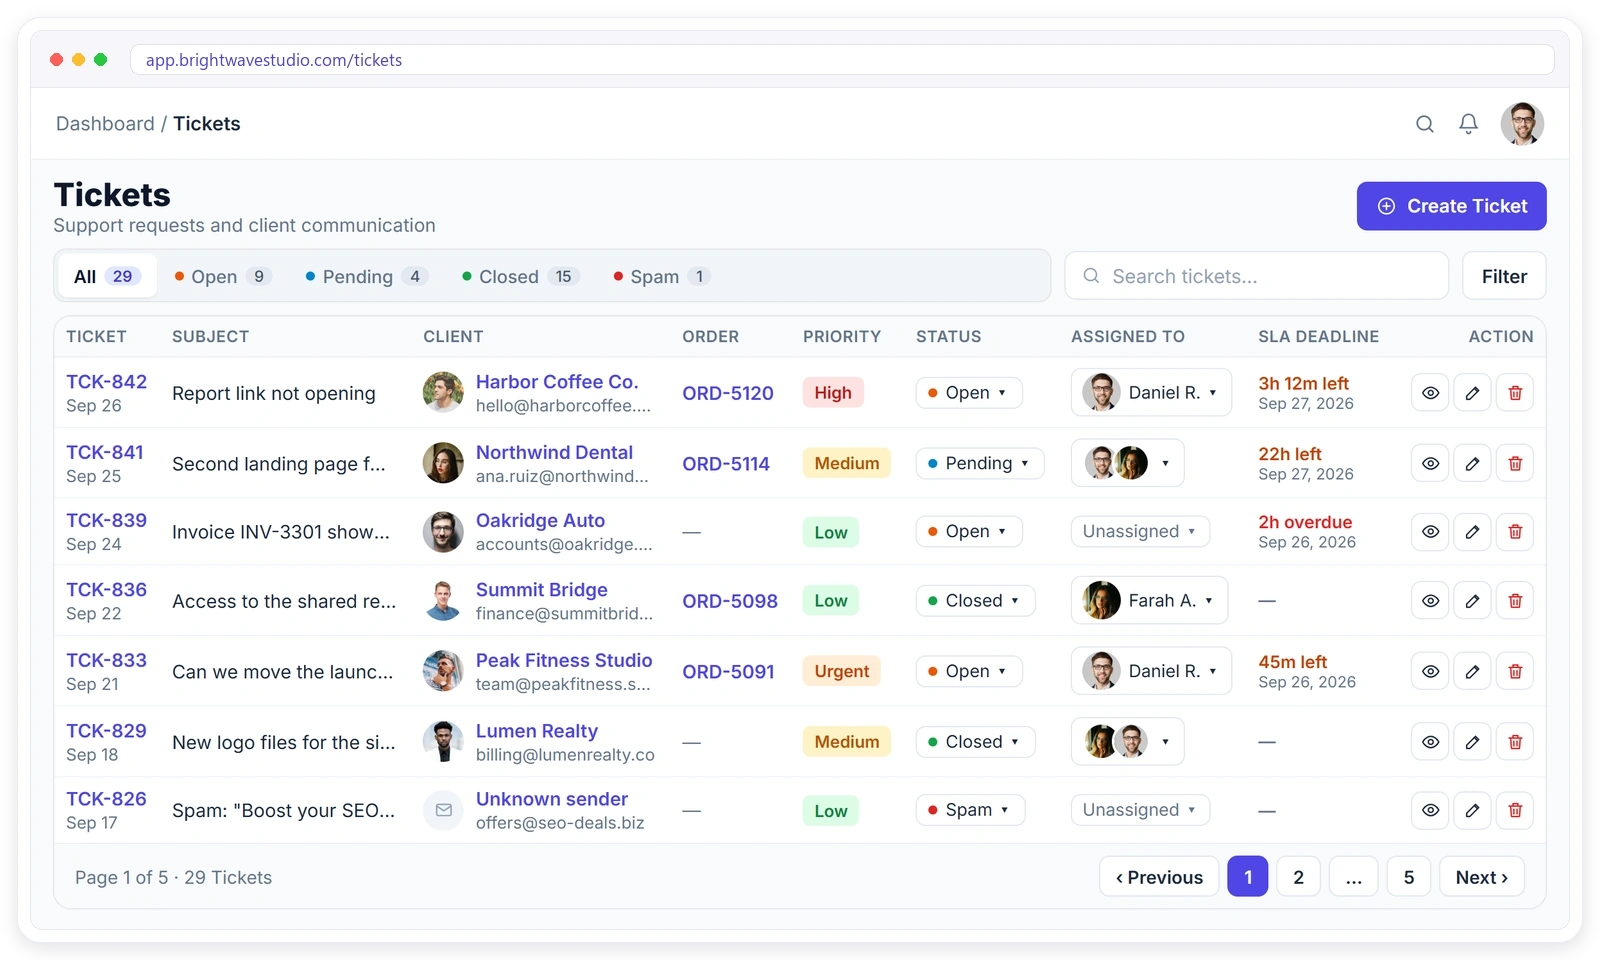Open status dropdown for TCK-842
Viewport: 1600px width, 960px height.
pyautogui.click(x=969, y=393)
